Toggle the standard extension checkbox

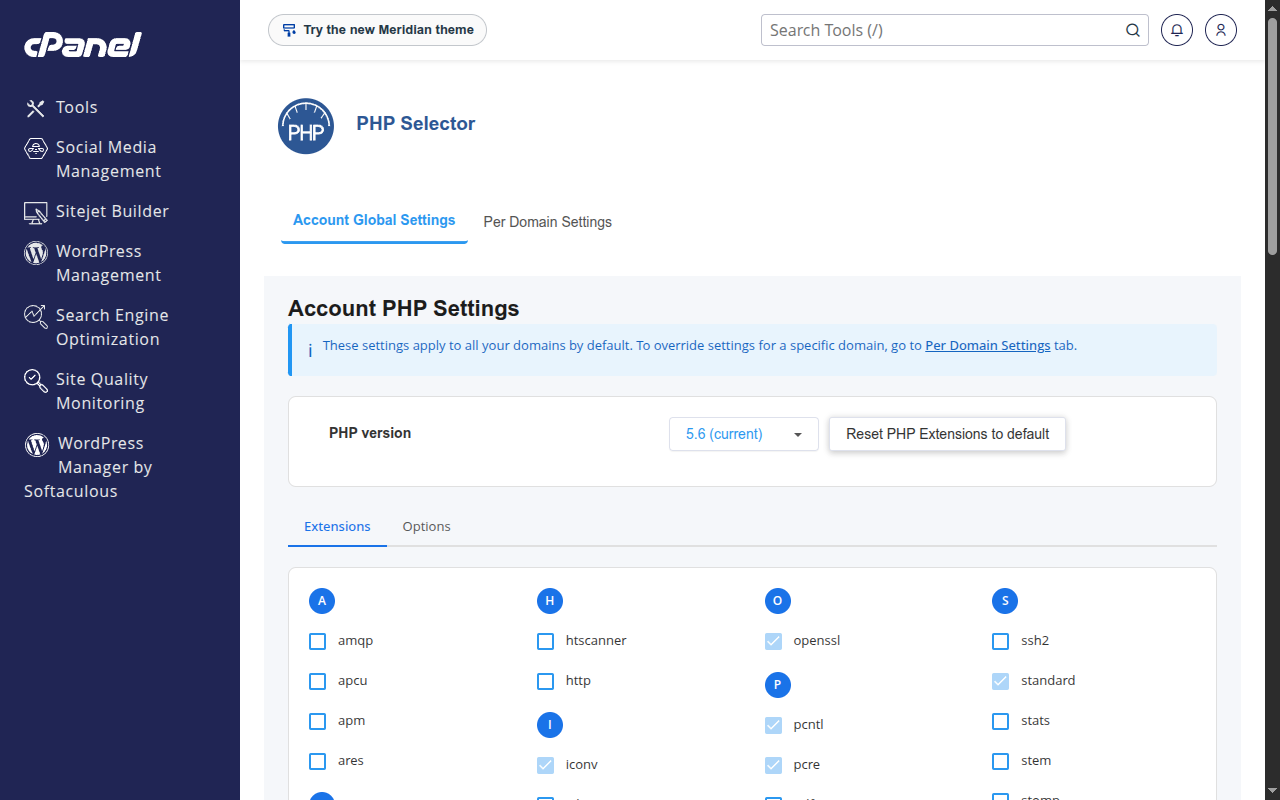(x=1001, y=681)
